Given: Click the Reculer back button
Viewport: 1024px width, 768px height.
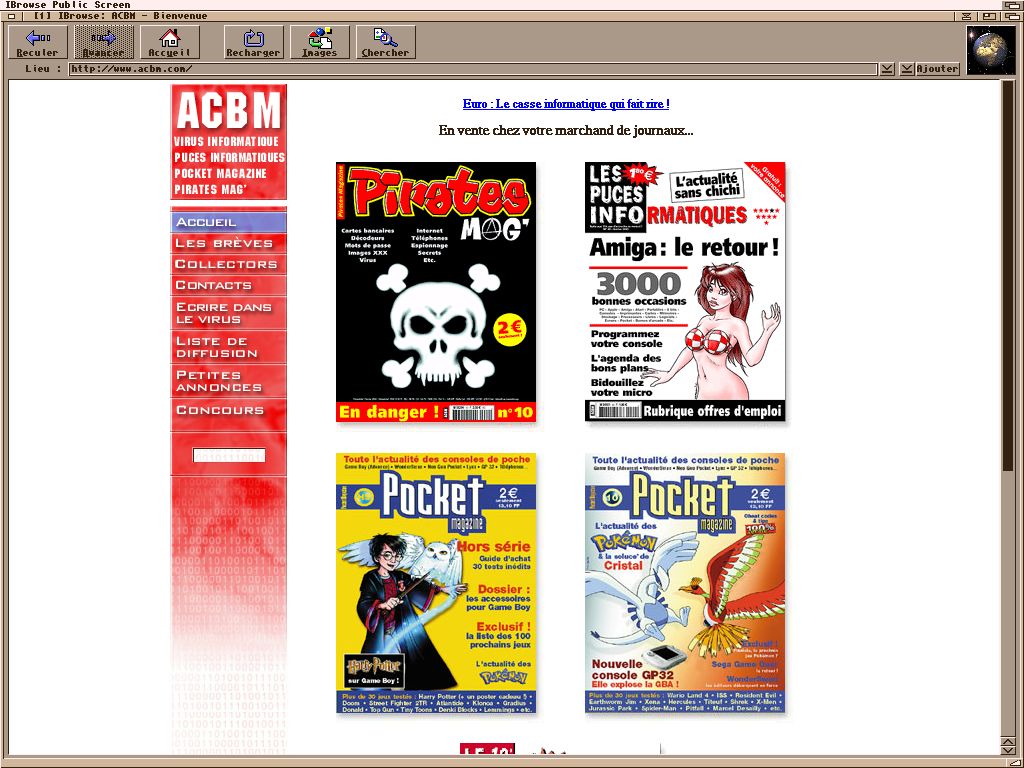Looking at the screenshot, I should pos(37,42).
